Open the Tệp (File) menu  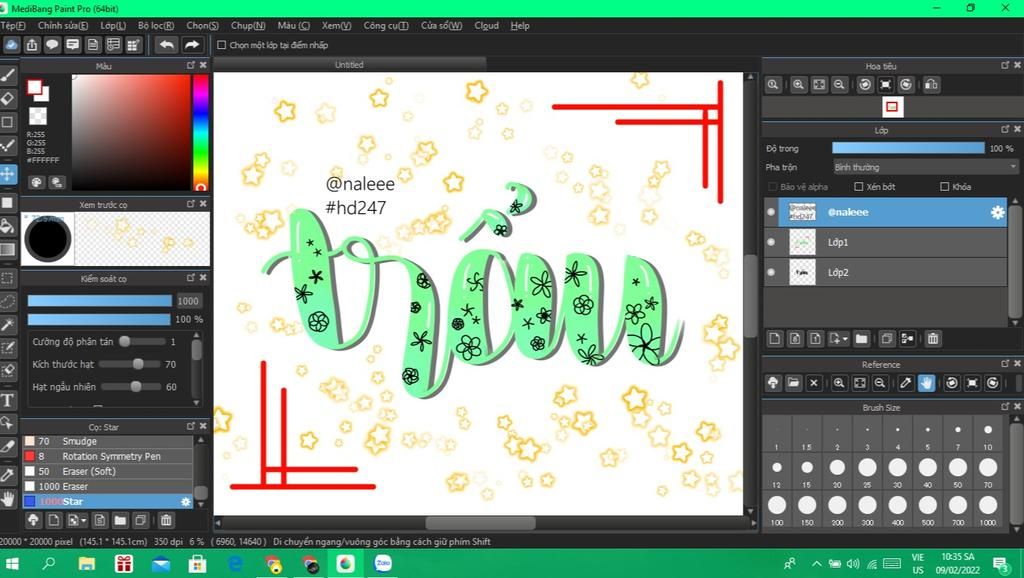(12, 25)
